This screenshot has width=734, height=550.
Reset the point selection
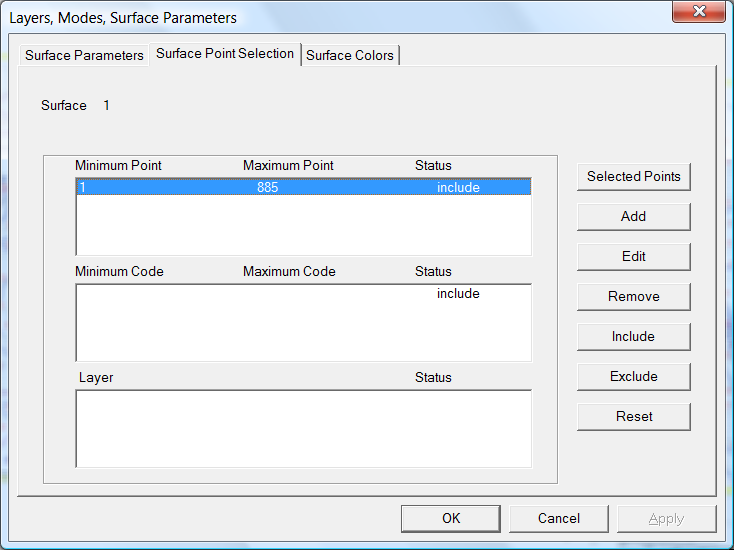pyautogui.click(x=633, y=416)
